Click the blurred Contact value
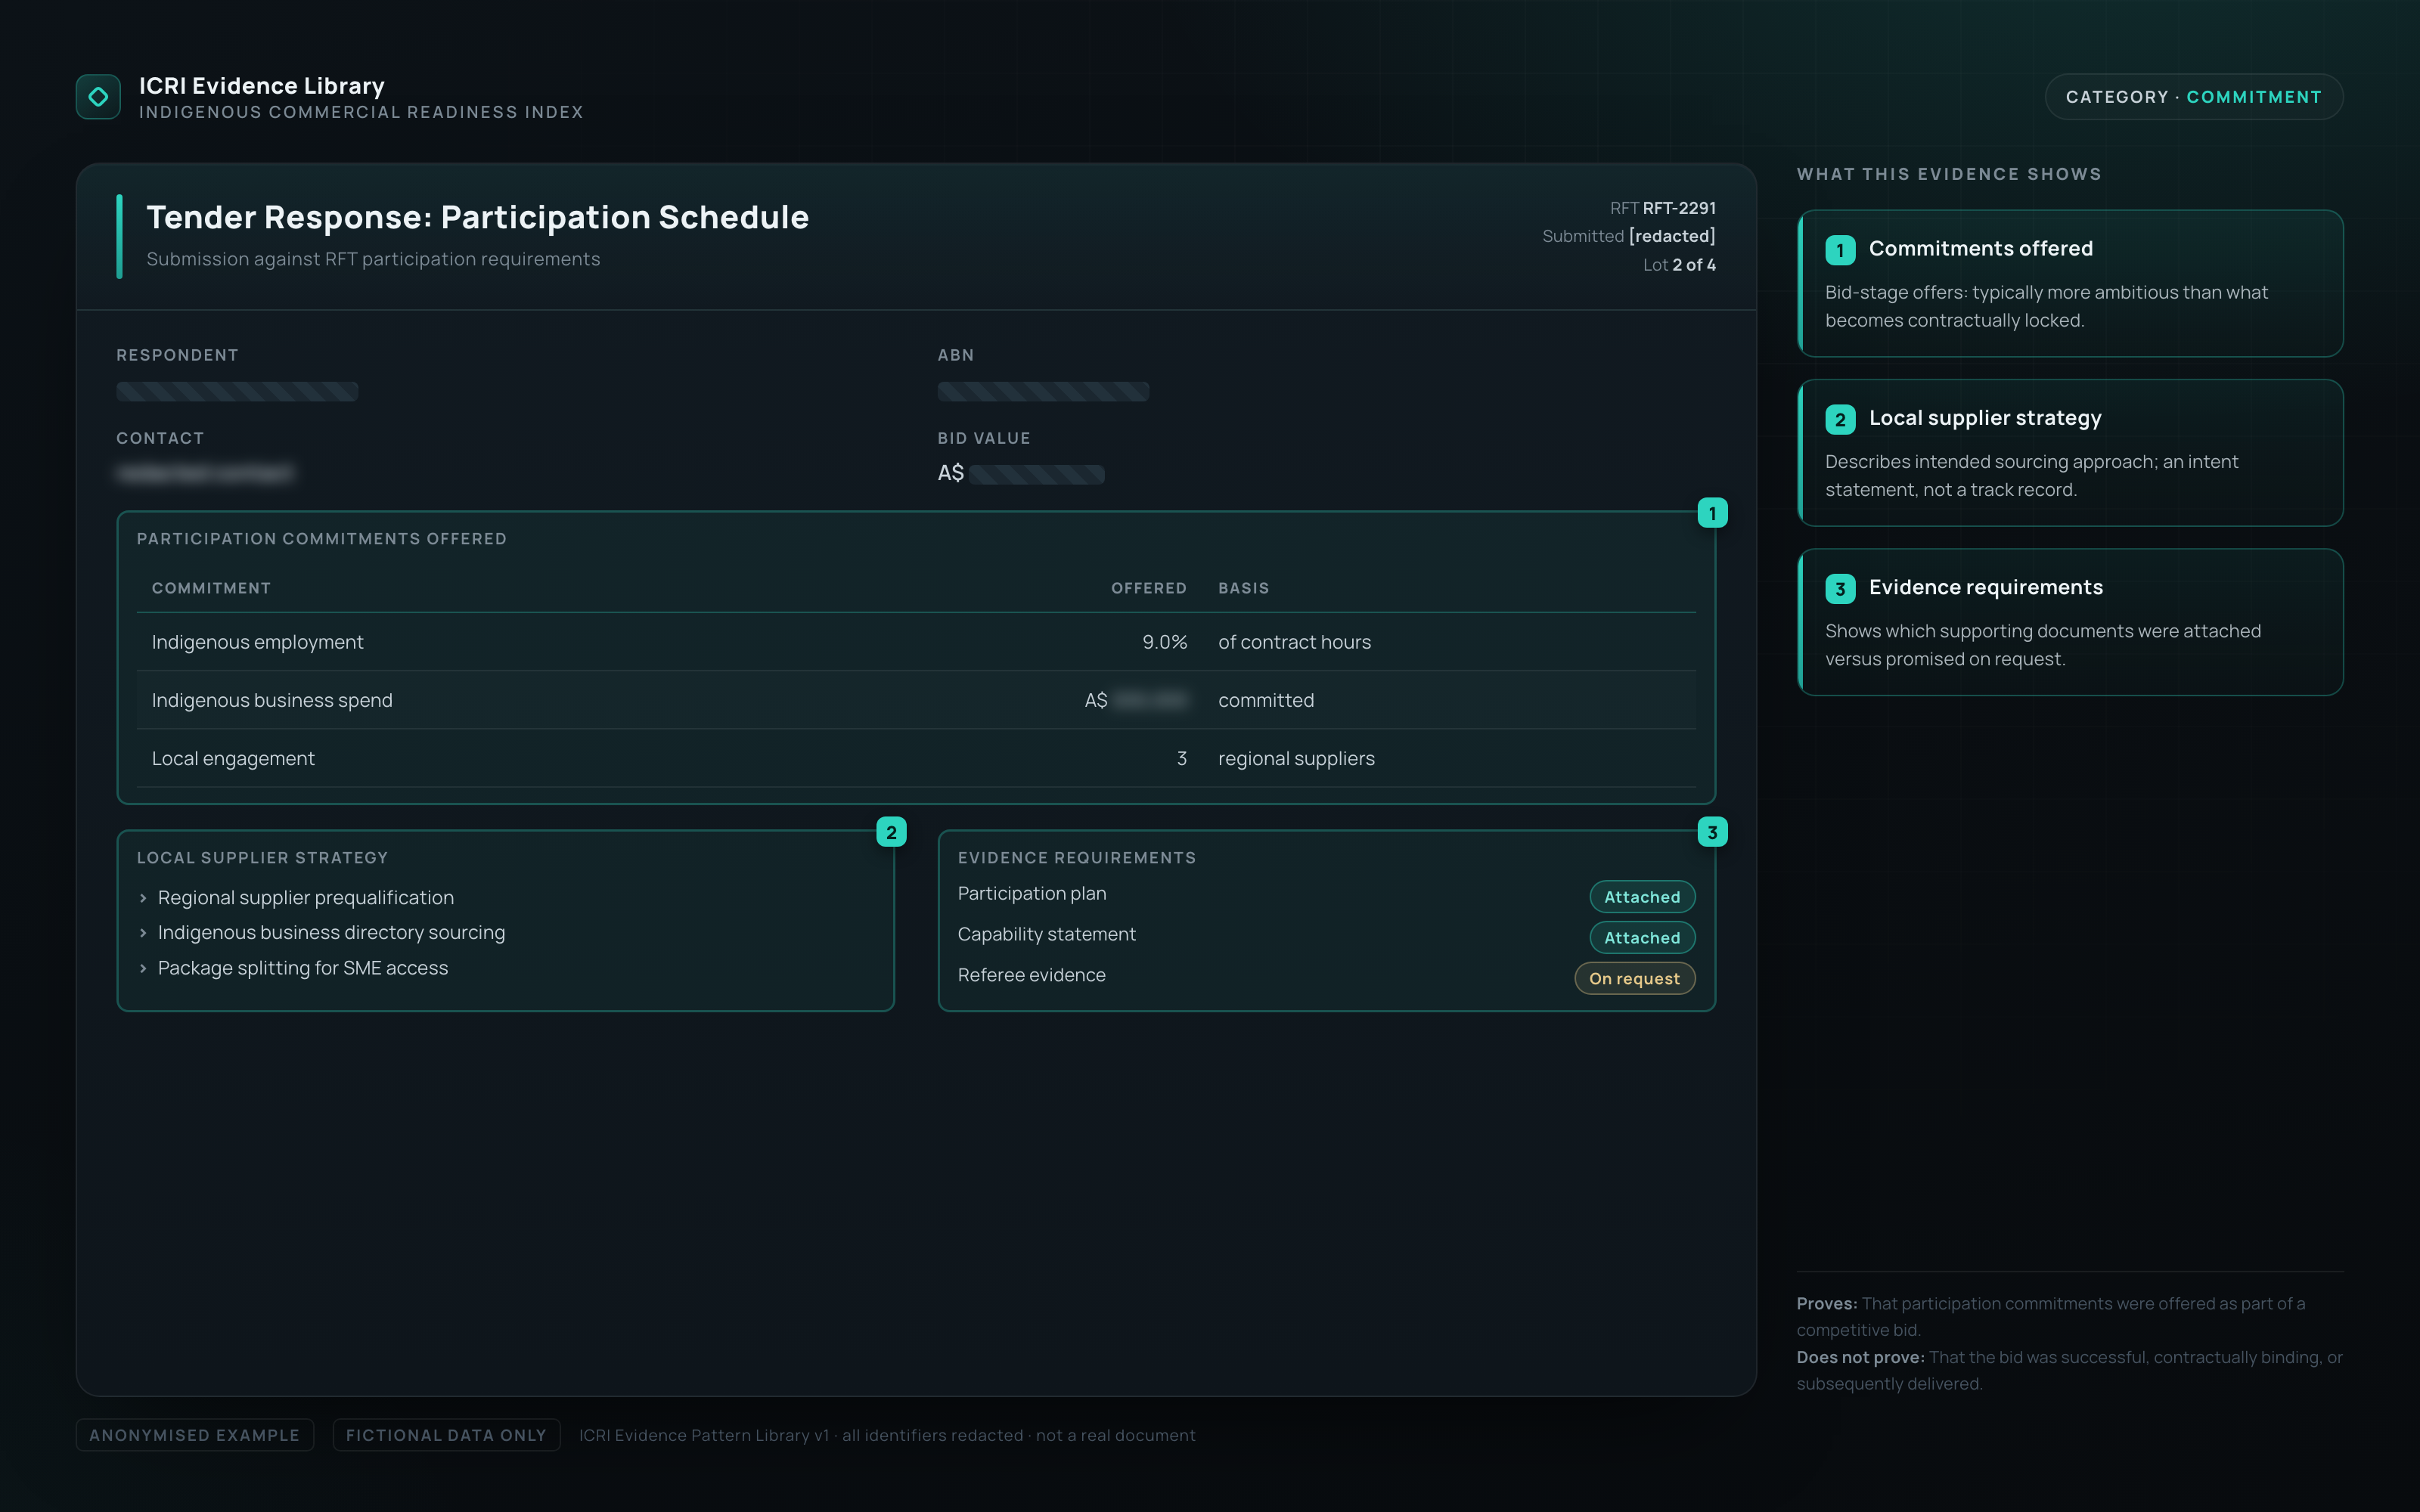The width and height of the screenshot is (2420, 1512). [x=205, y=473]
